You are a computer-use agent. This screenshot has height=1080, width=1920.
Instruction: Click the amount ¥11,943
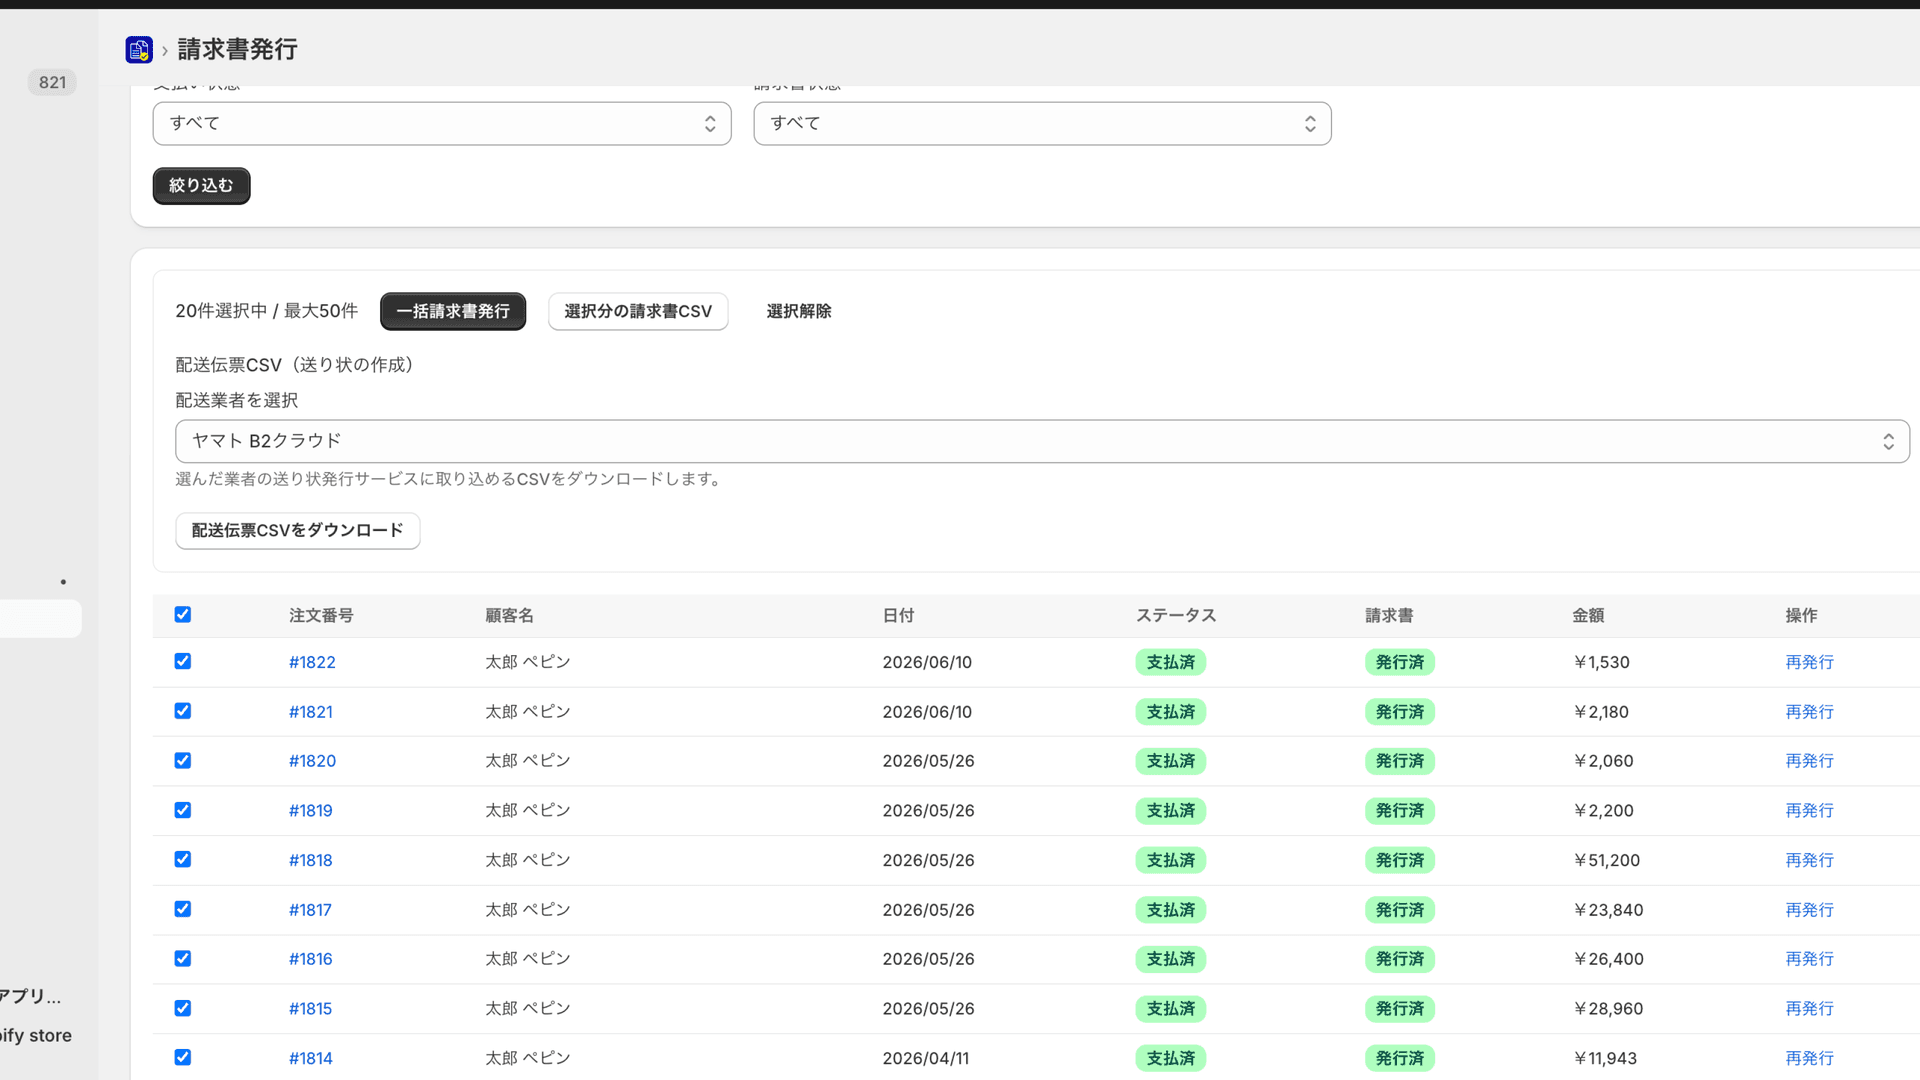1604,1058
